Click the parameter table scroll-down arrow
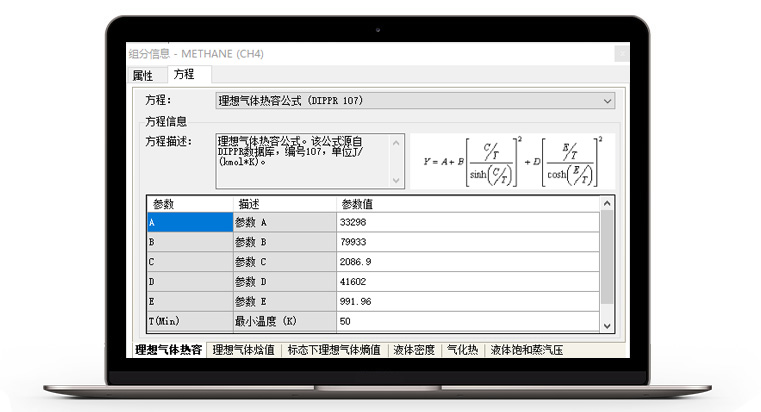The width and height of the screenshot is (761, 412). point(607,326)
